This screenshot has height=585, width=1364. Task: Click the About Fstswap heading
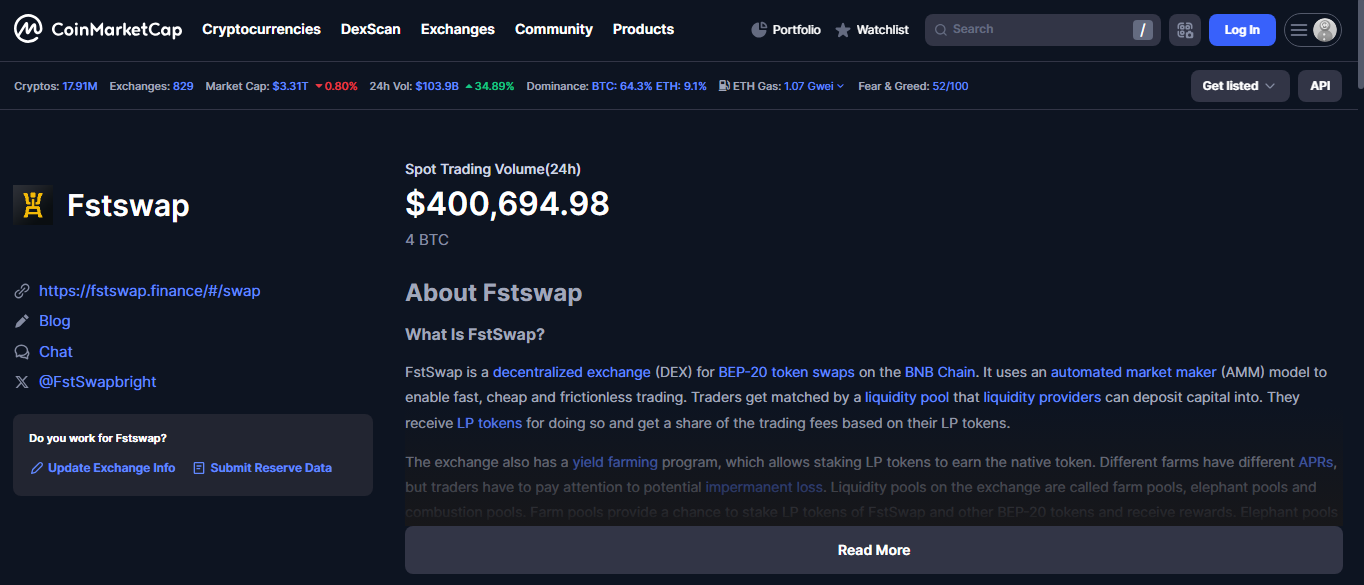[493, 293]
